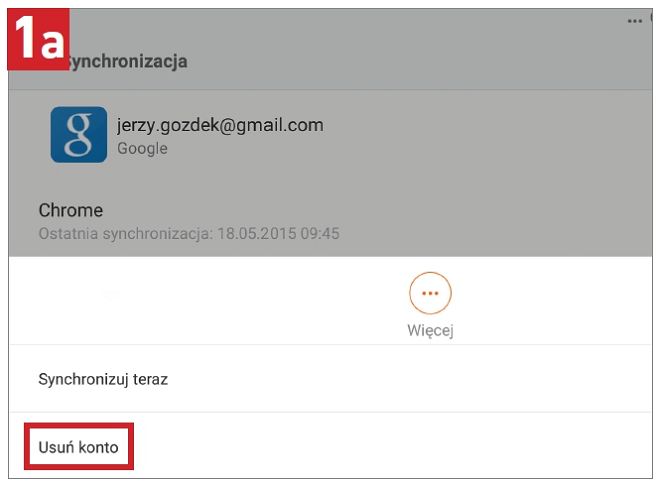Tap blank space in the Więcej action bar
The width and height of the screenshot is (660, 487).
(x=210, y=301)
